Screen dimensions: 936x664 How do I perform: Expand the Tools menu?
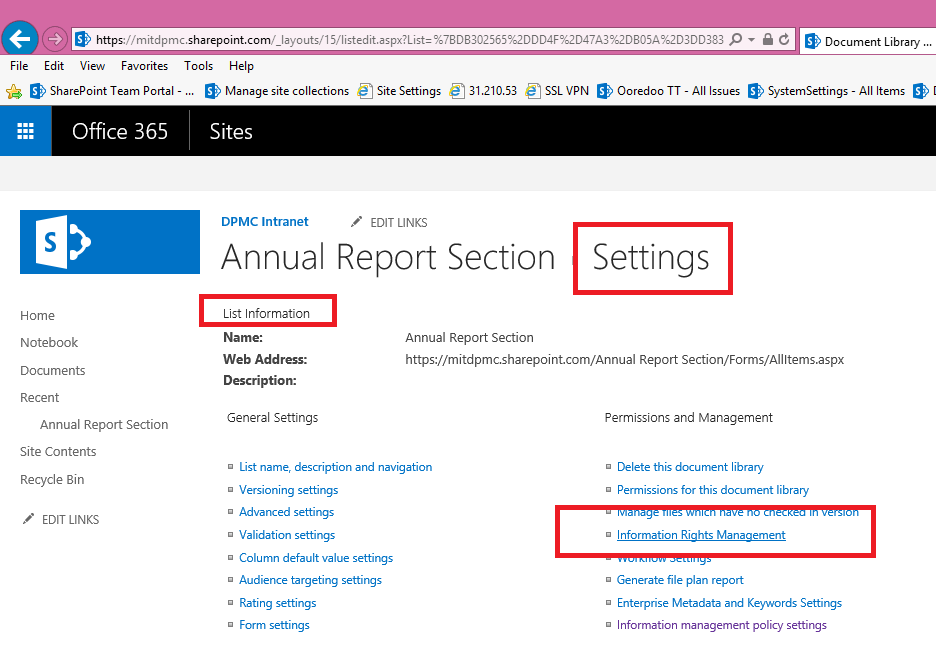click(198, 65)
